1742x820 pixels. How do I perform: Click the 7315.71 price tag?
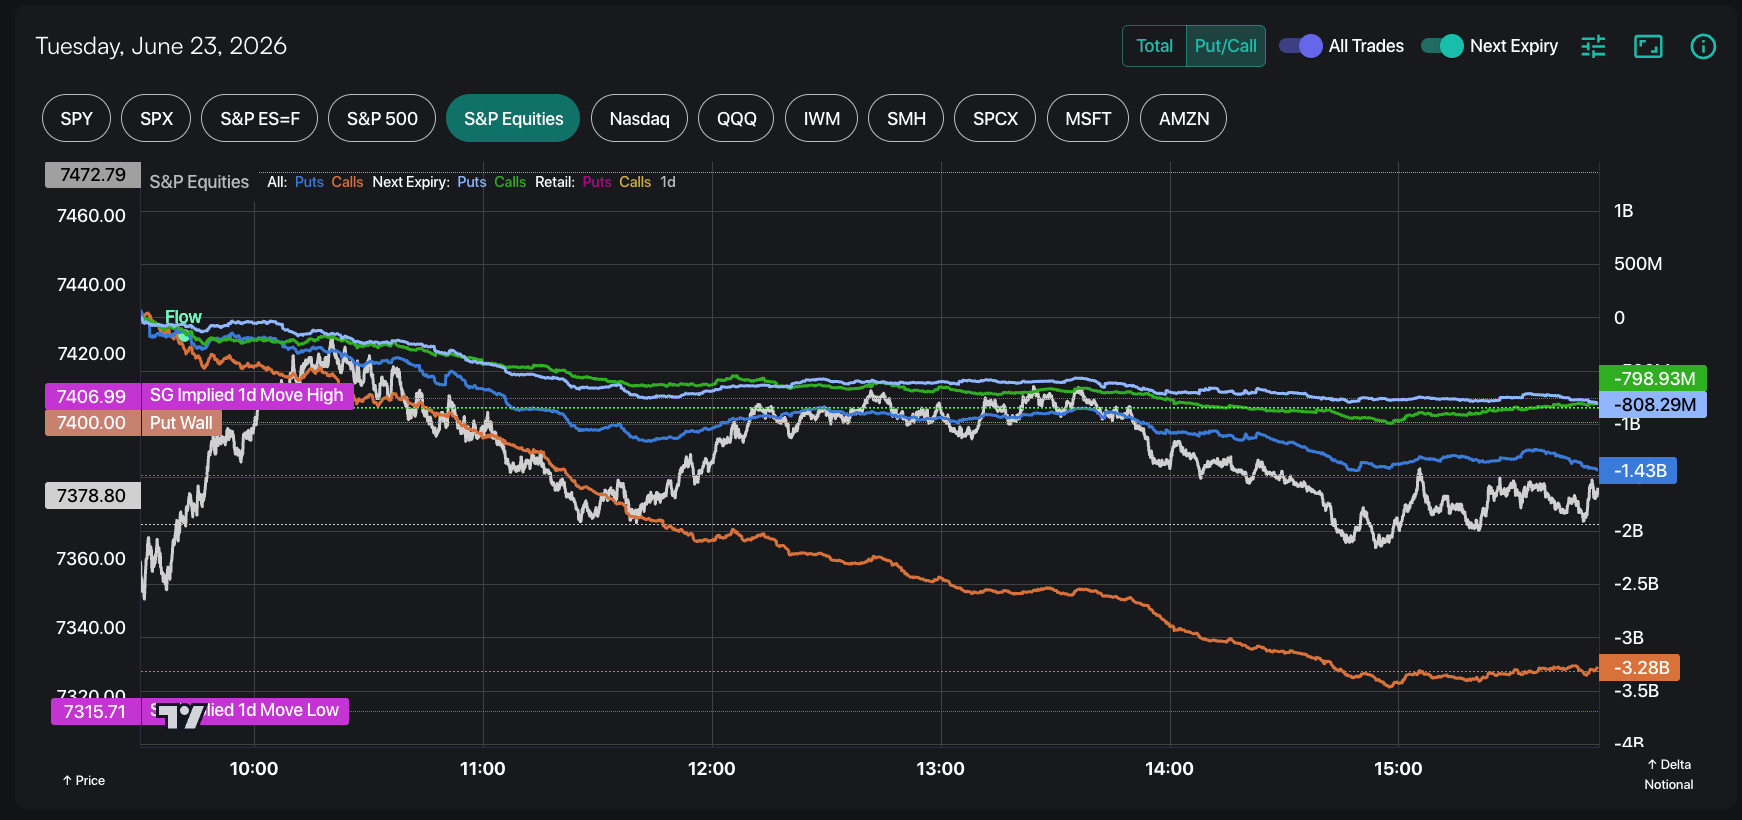tap(95, 712)
